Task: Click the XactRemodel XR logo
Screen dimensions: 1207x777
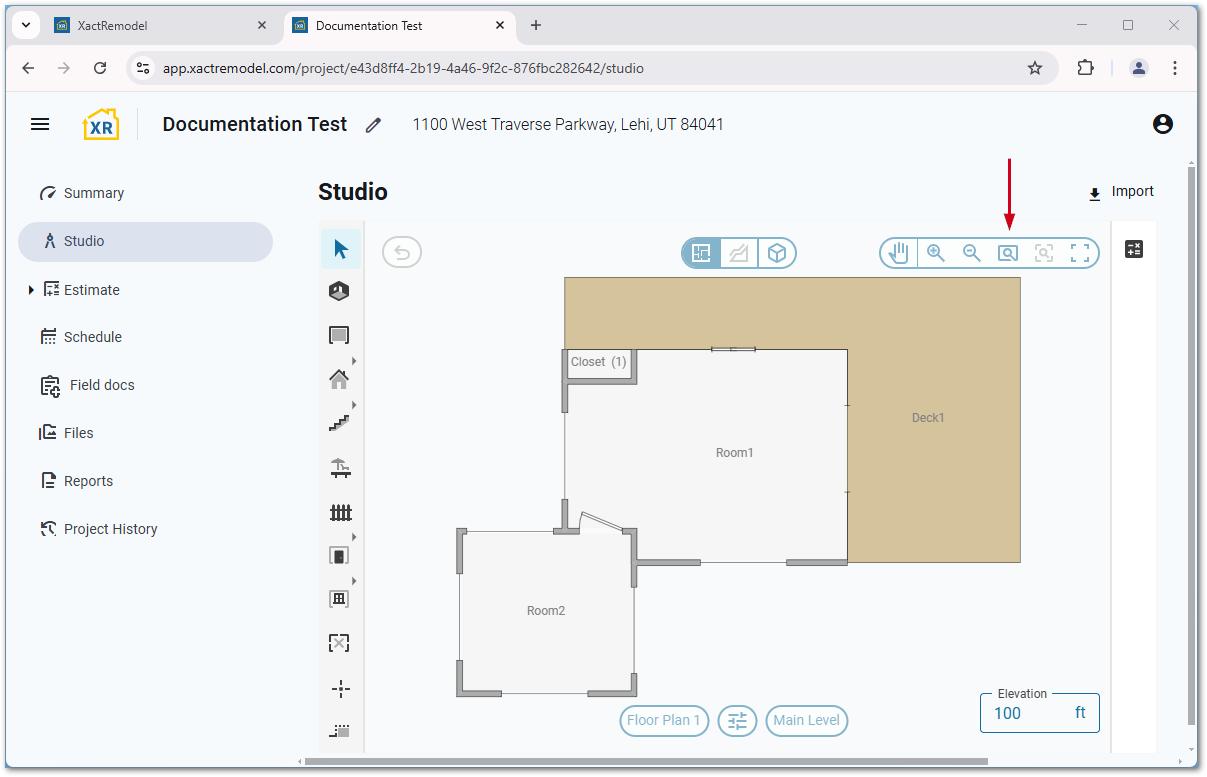Action: pyautogui.click(x=101, y=124)
